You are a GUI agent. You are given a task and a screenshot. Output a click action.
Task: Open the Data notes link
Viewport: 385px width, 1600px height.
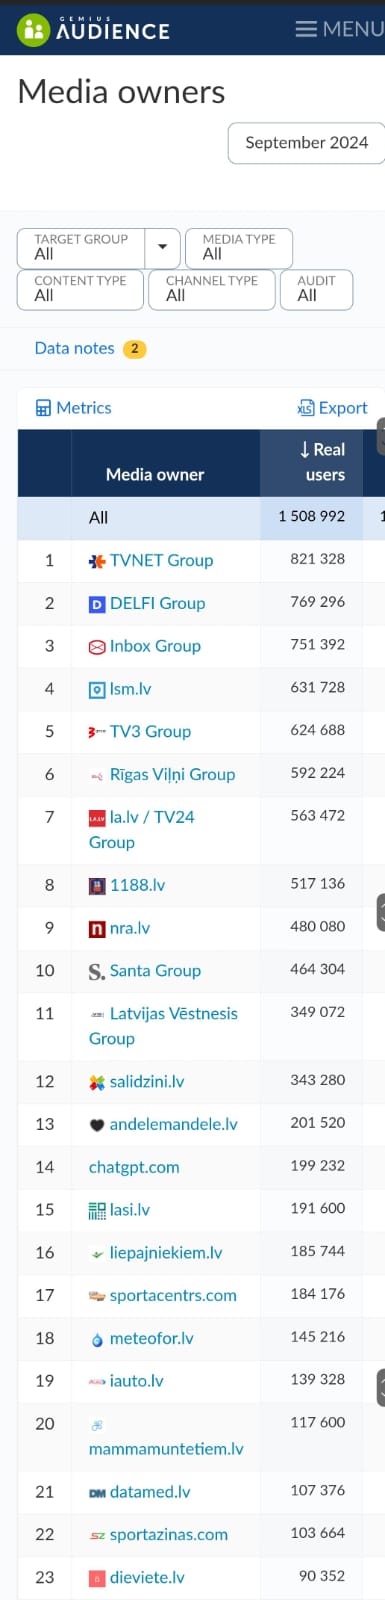pyautogui.click(x=74, y=348)
